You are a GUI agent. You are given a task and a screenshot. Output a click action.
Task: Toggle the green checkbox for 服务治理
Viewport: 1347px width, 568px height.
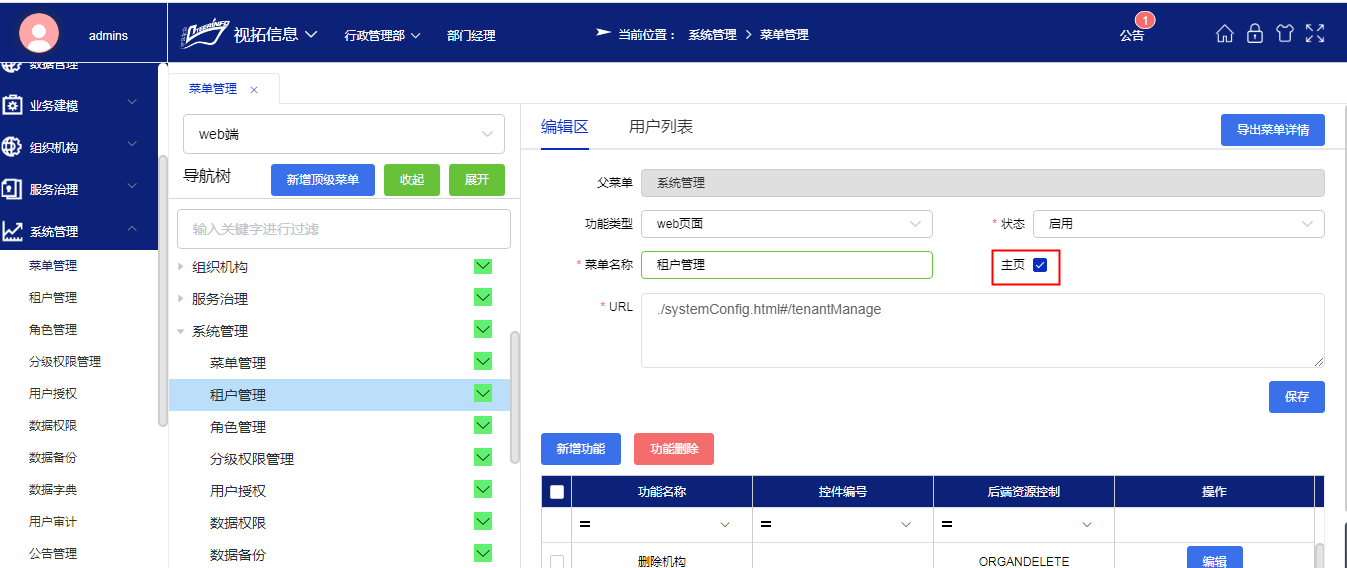483,297
